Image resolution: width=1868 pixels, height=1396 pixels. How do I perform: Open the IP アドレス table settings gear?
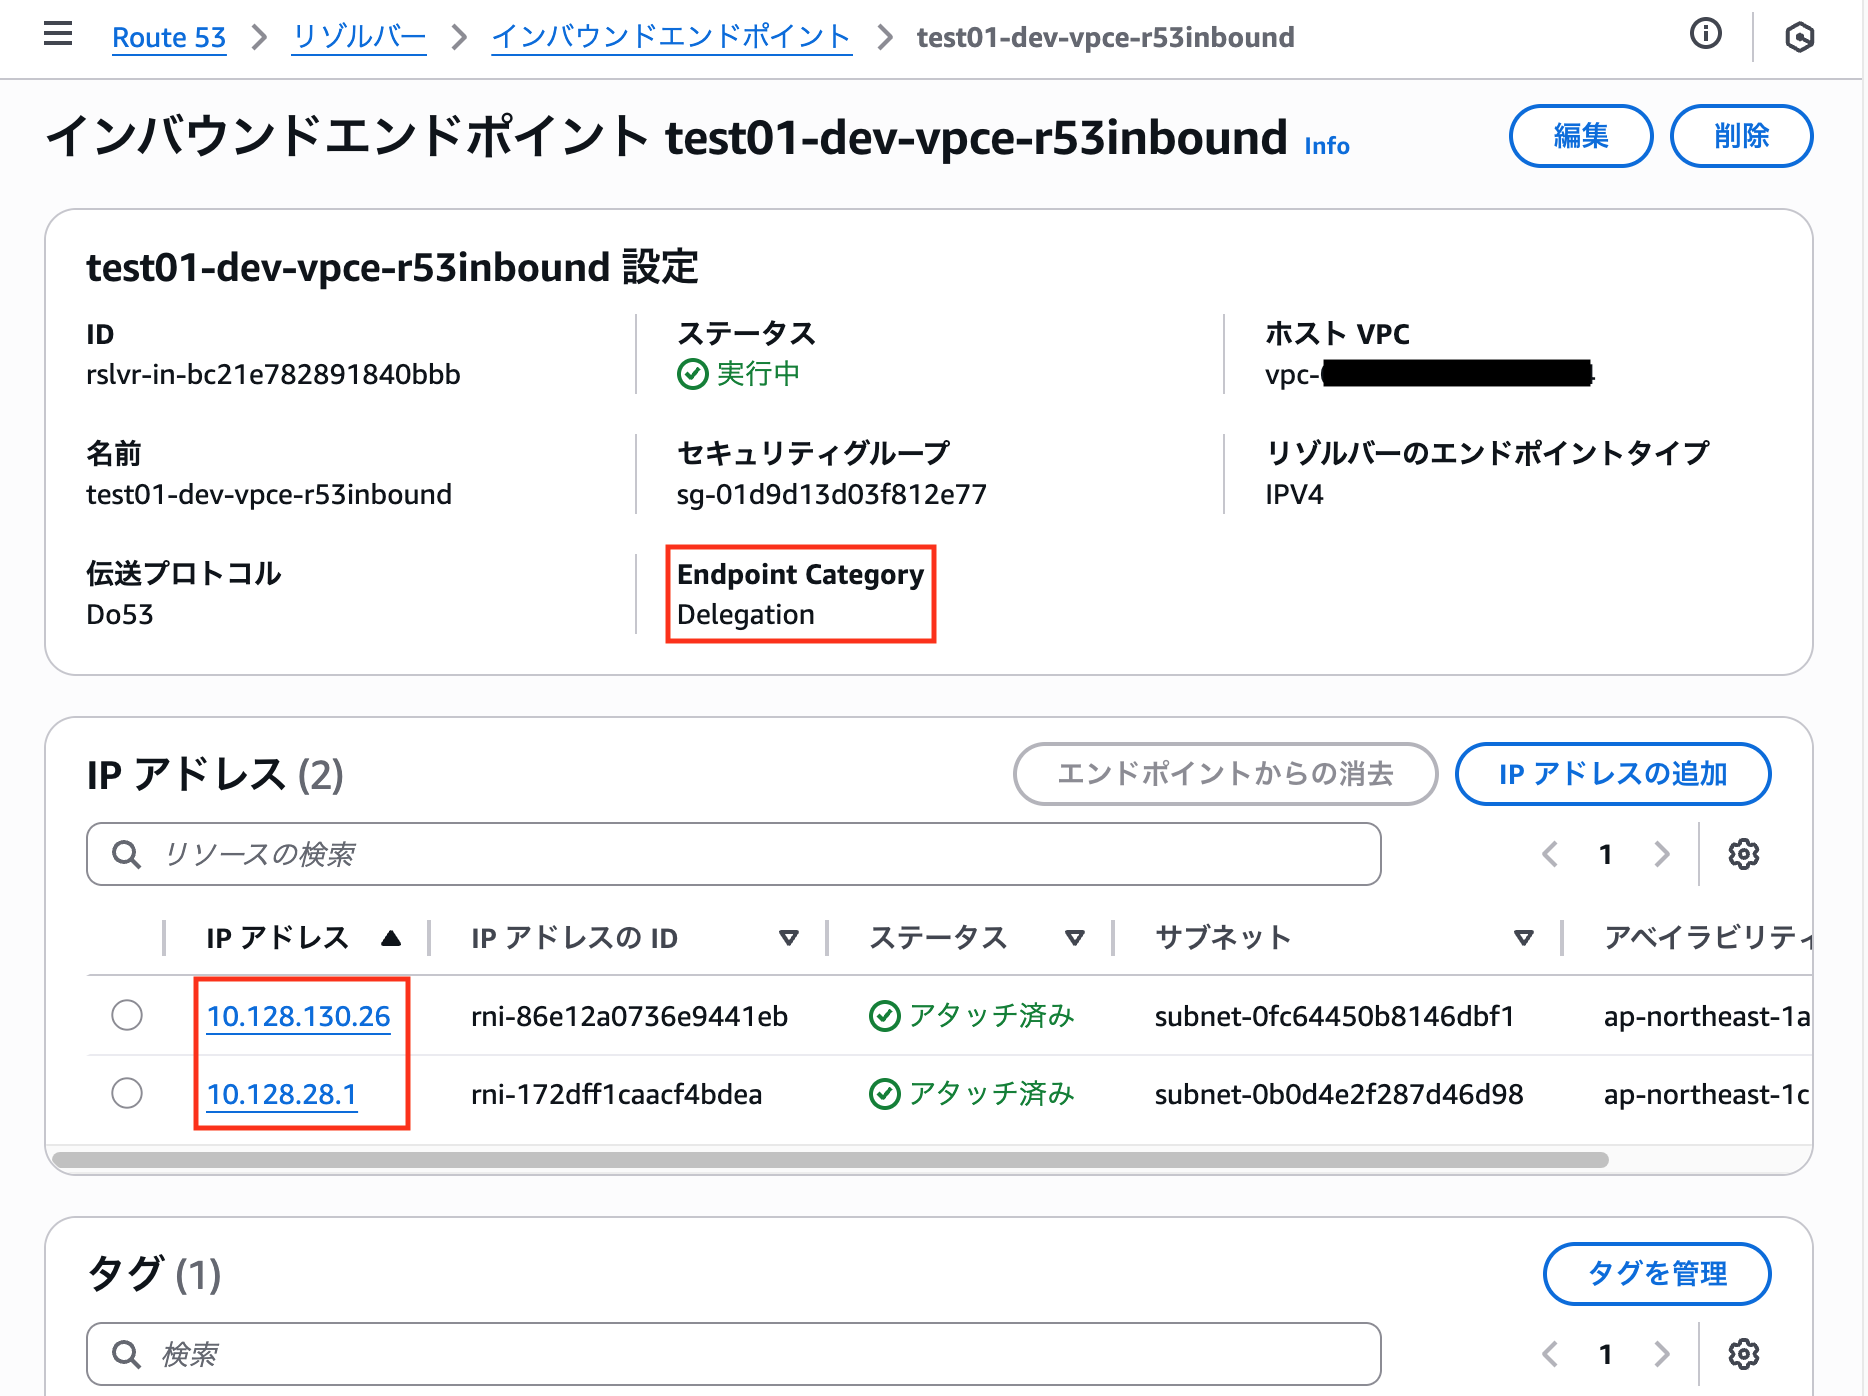coord(1743,853)
